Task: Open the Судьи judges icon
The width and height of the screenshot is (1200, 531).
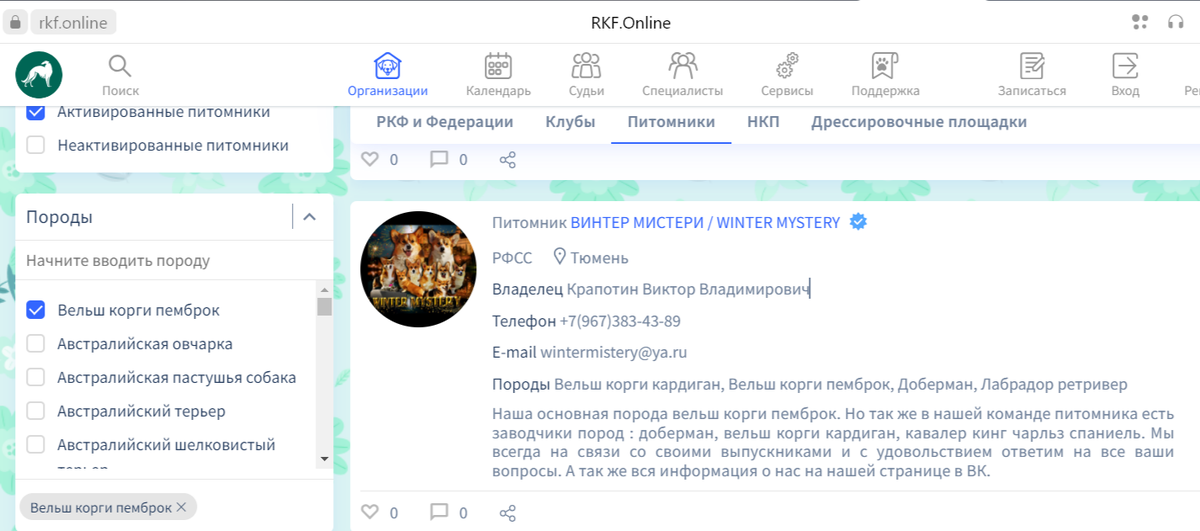Action: 586,66
